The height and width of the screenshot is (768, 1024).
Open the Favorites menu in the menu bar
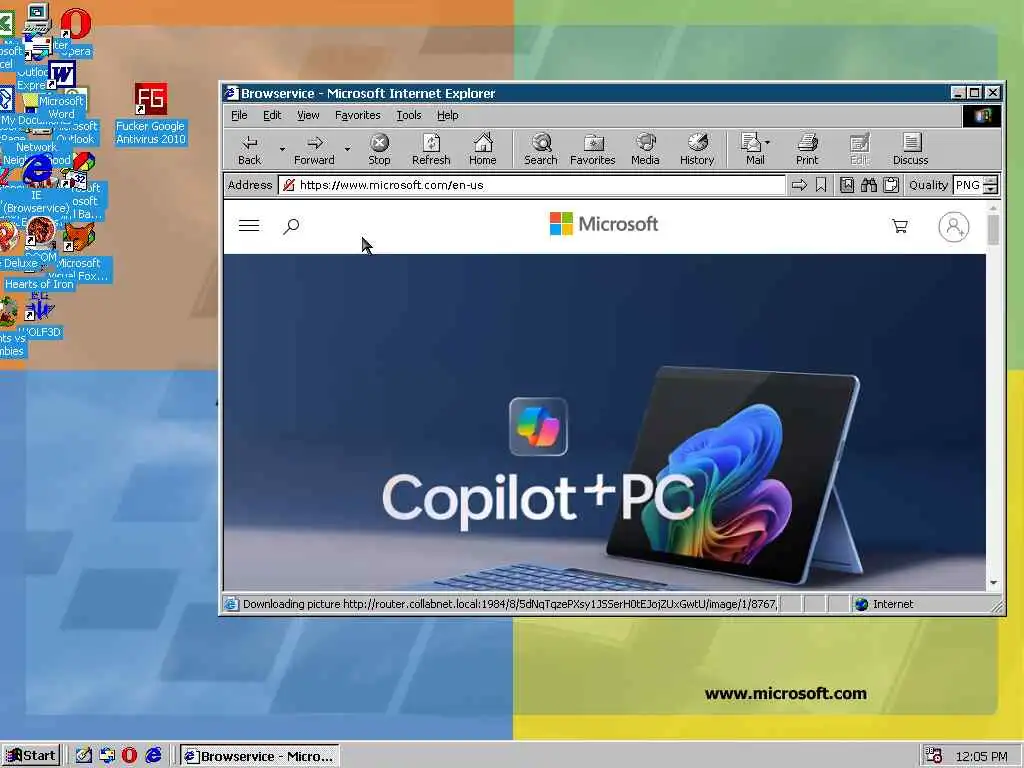(x=357, y=116)
